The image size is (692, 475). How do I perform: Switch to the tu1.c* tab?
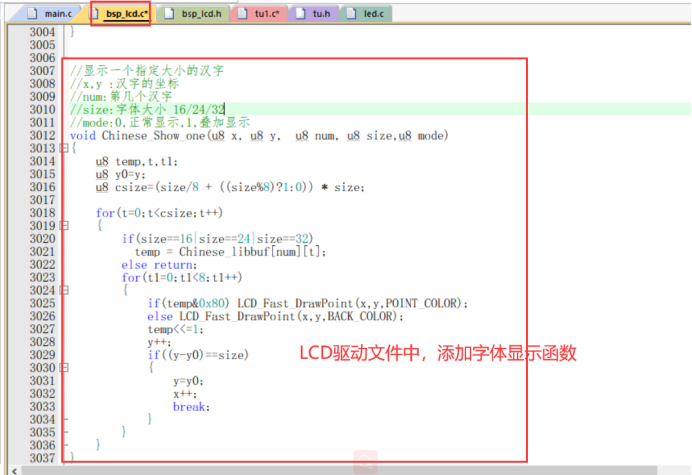pos(260,14)
